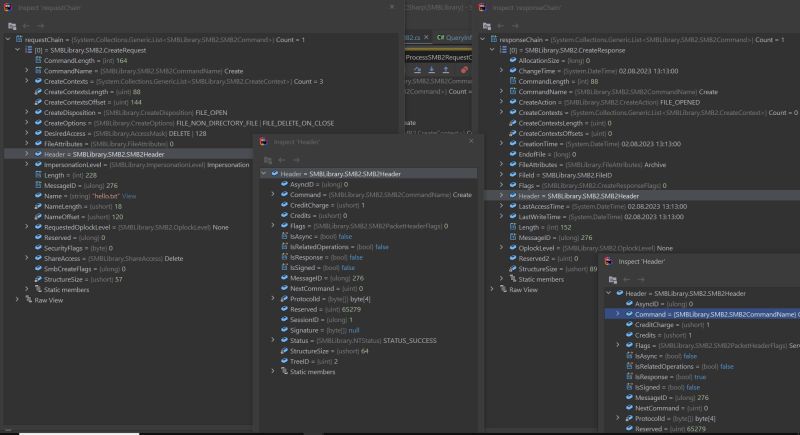800x435 pixels.
Task: Collapse the [0] CreateRequest node
Action: click(x=17, y=50)
